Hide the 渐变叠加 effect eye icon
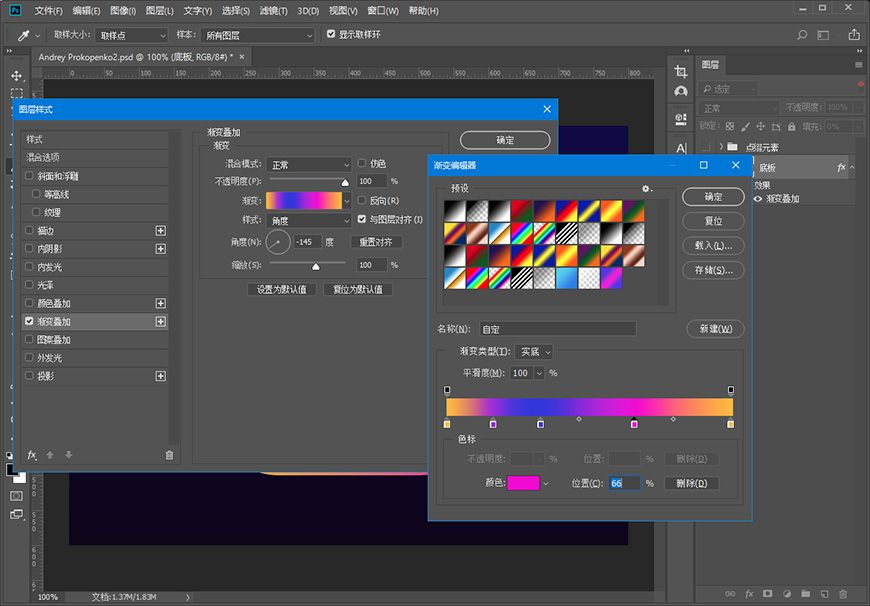The width and height of the screenshot is (870, 606). (x=758, y=199)
